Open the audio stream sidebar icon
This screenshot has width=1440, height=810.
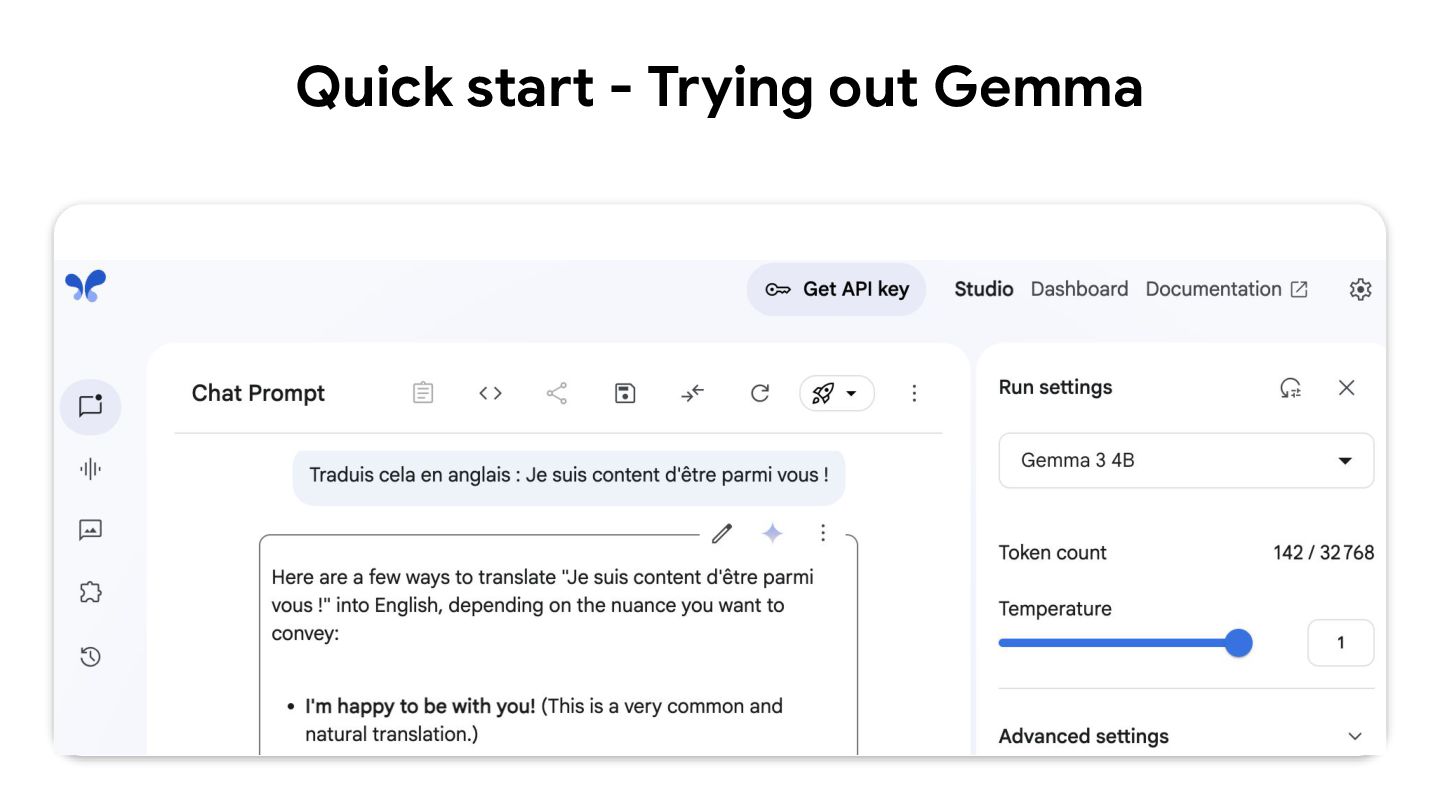pyautogui.click(x=91, y=469)
